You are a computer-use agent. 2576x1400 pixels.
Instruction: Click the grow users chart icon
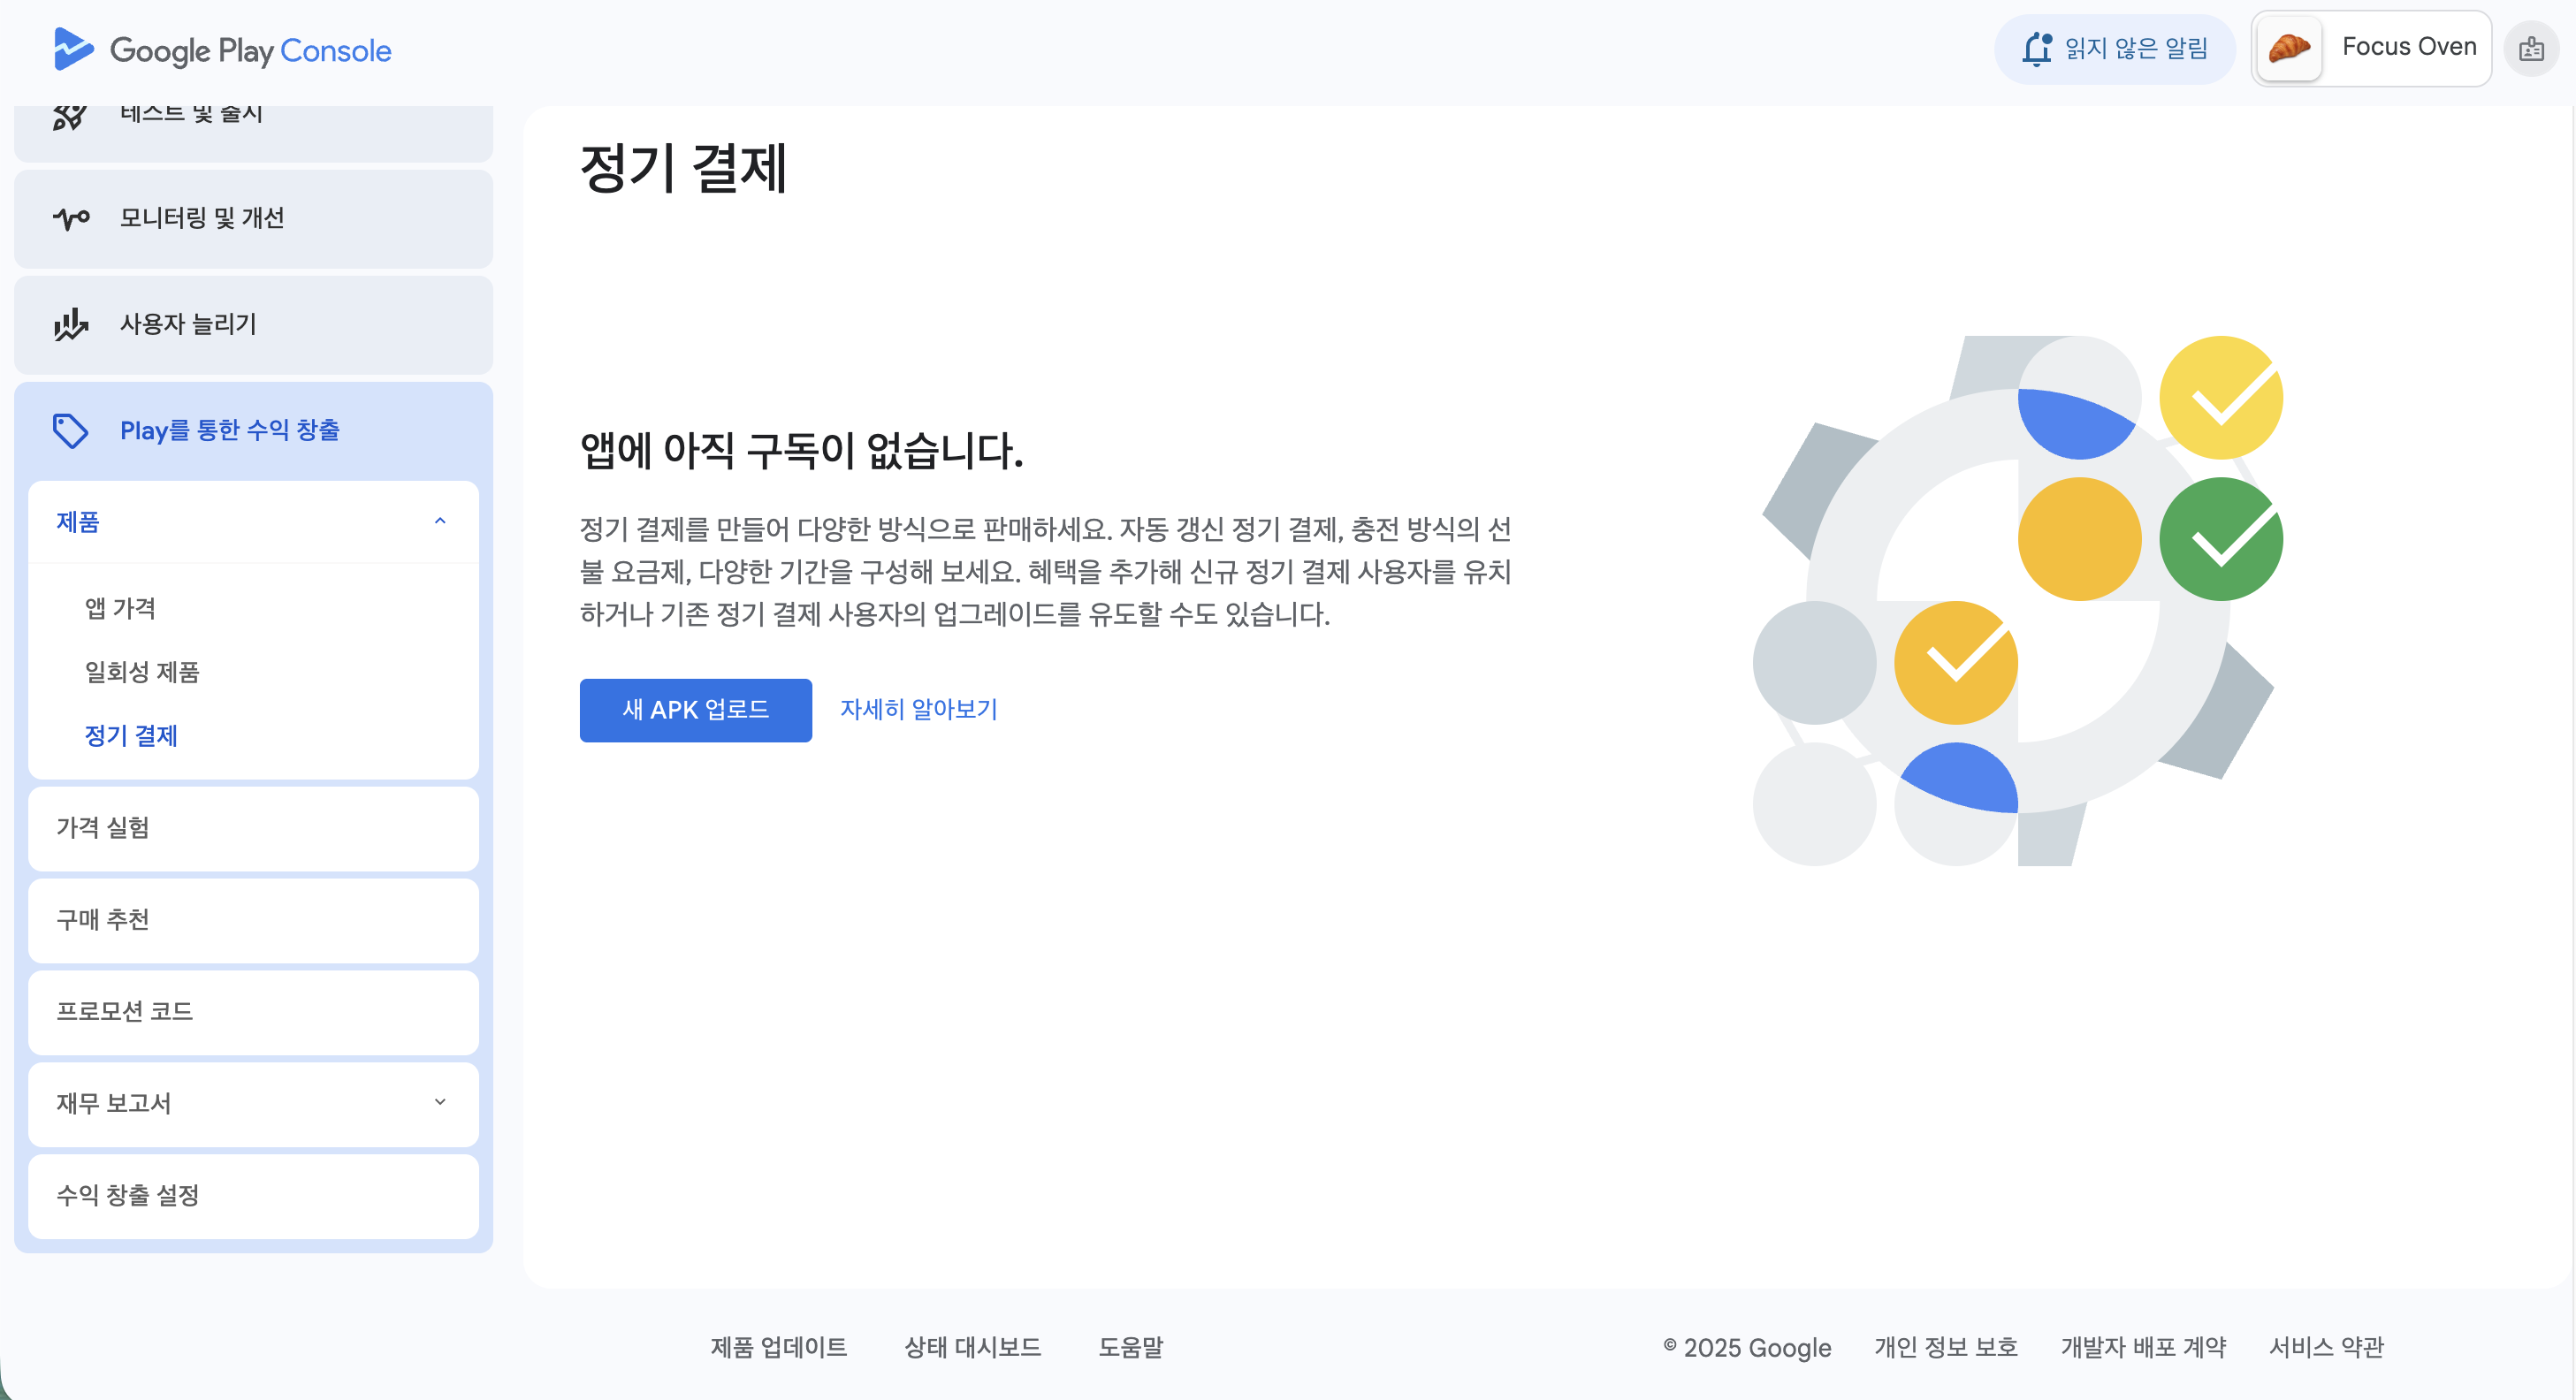71,325
